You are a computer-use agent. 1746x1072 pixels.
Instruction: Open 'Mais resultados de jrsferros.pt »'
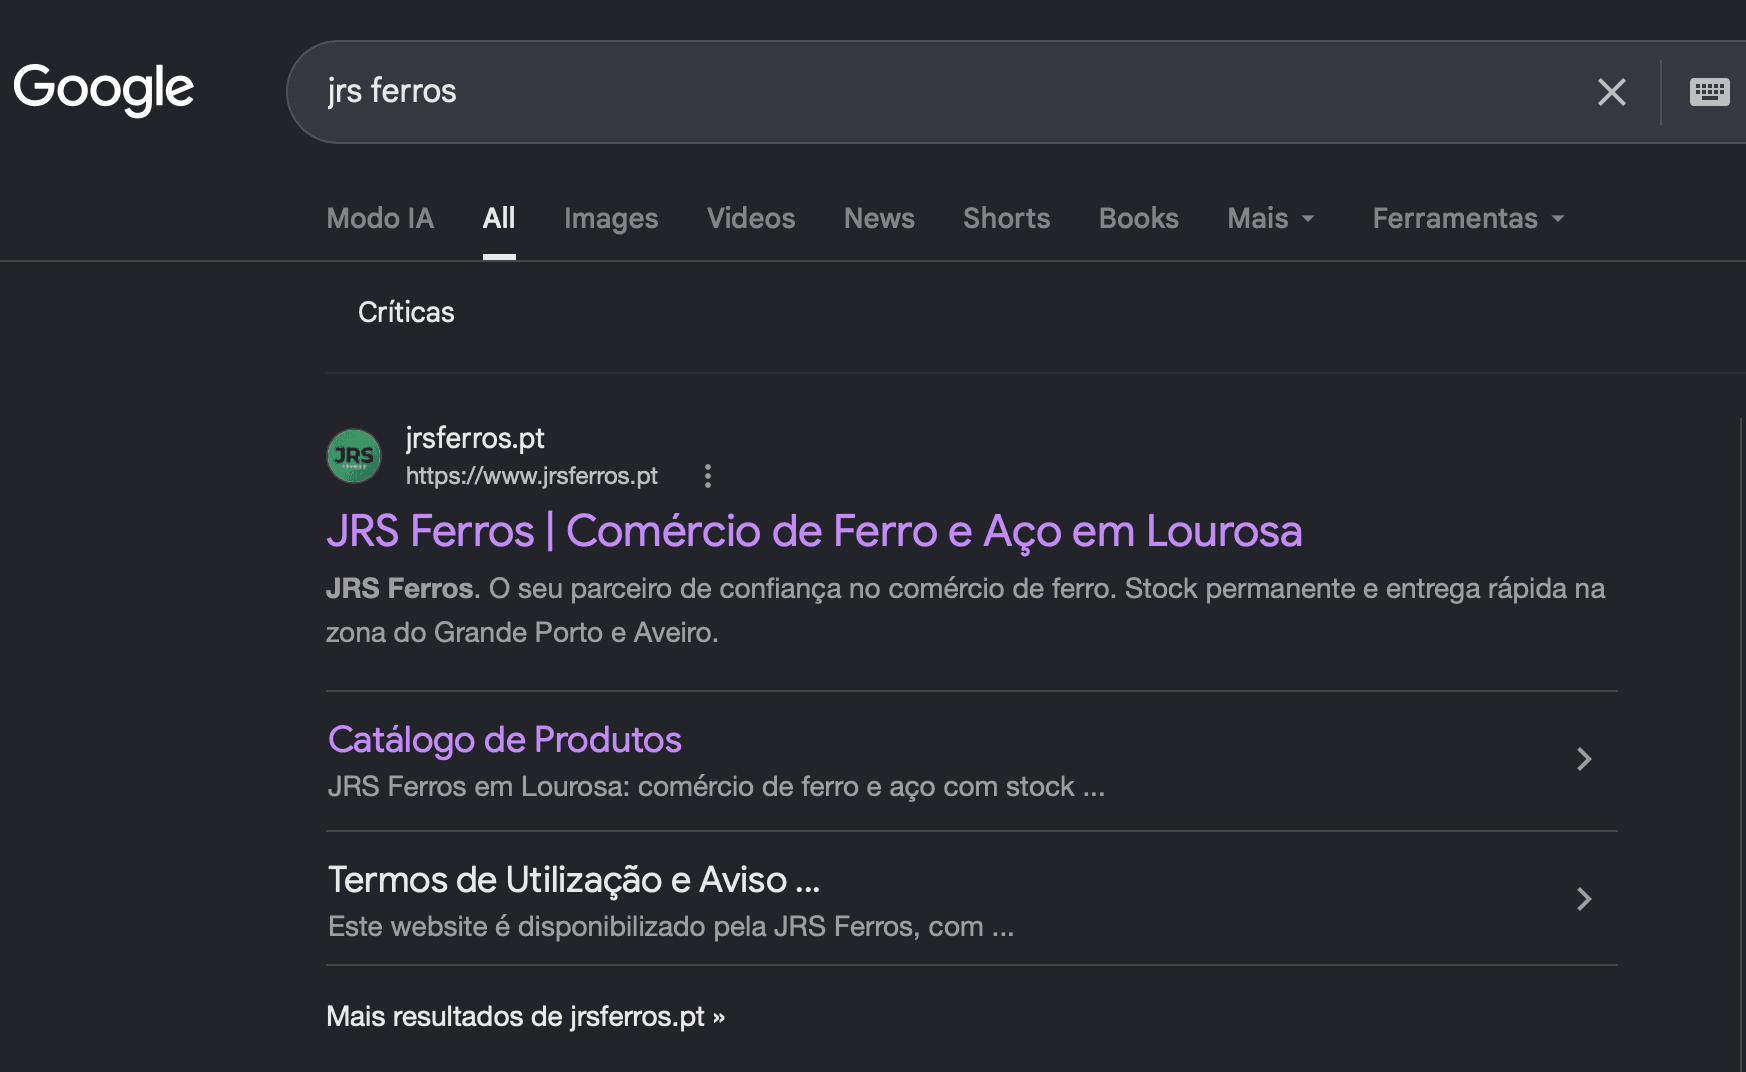(526, 1016)
